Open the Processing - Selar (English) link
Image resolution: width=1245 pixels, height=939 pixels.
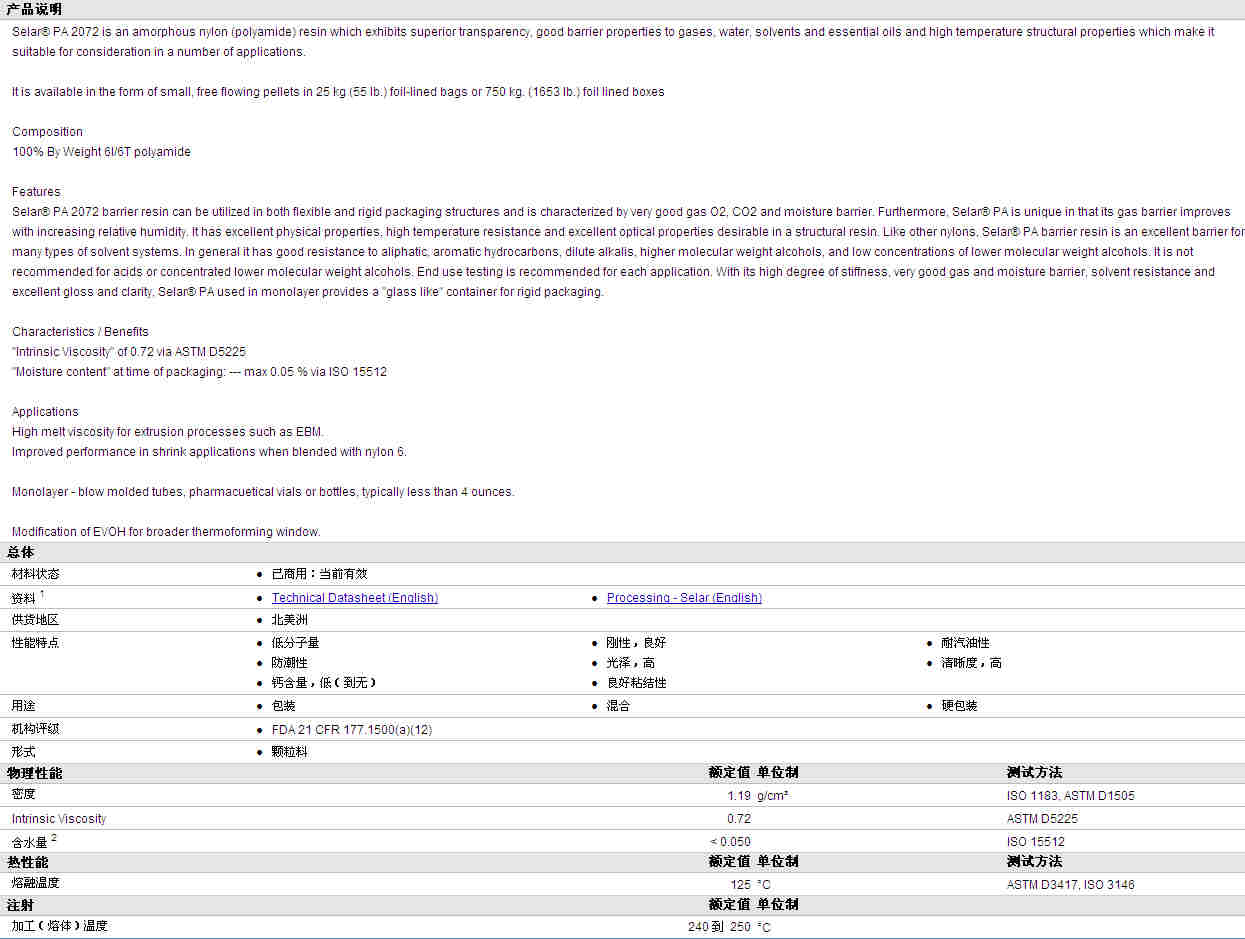tap(684, 598)
